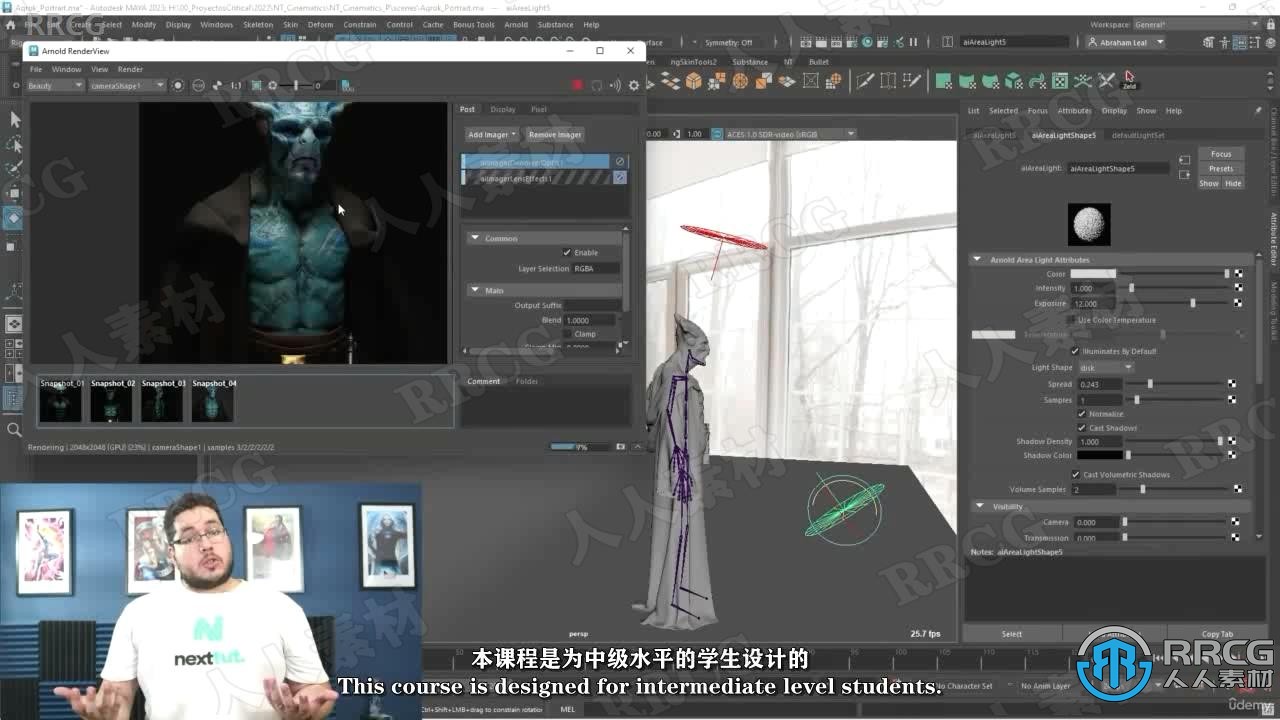Open the cameraShape1 camera dropdown
This screenshot has height=720, width=1280.
tap(128, 86)
